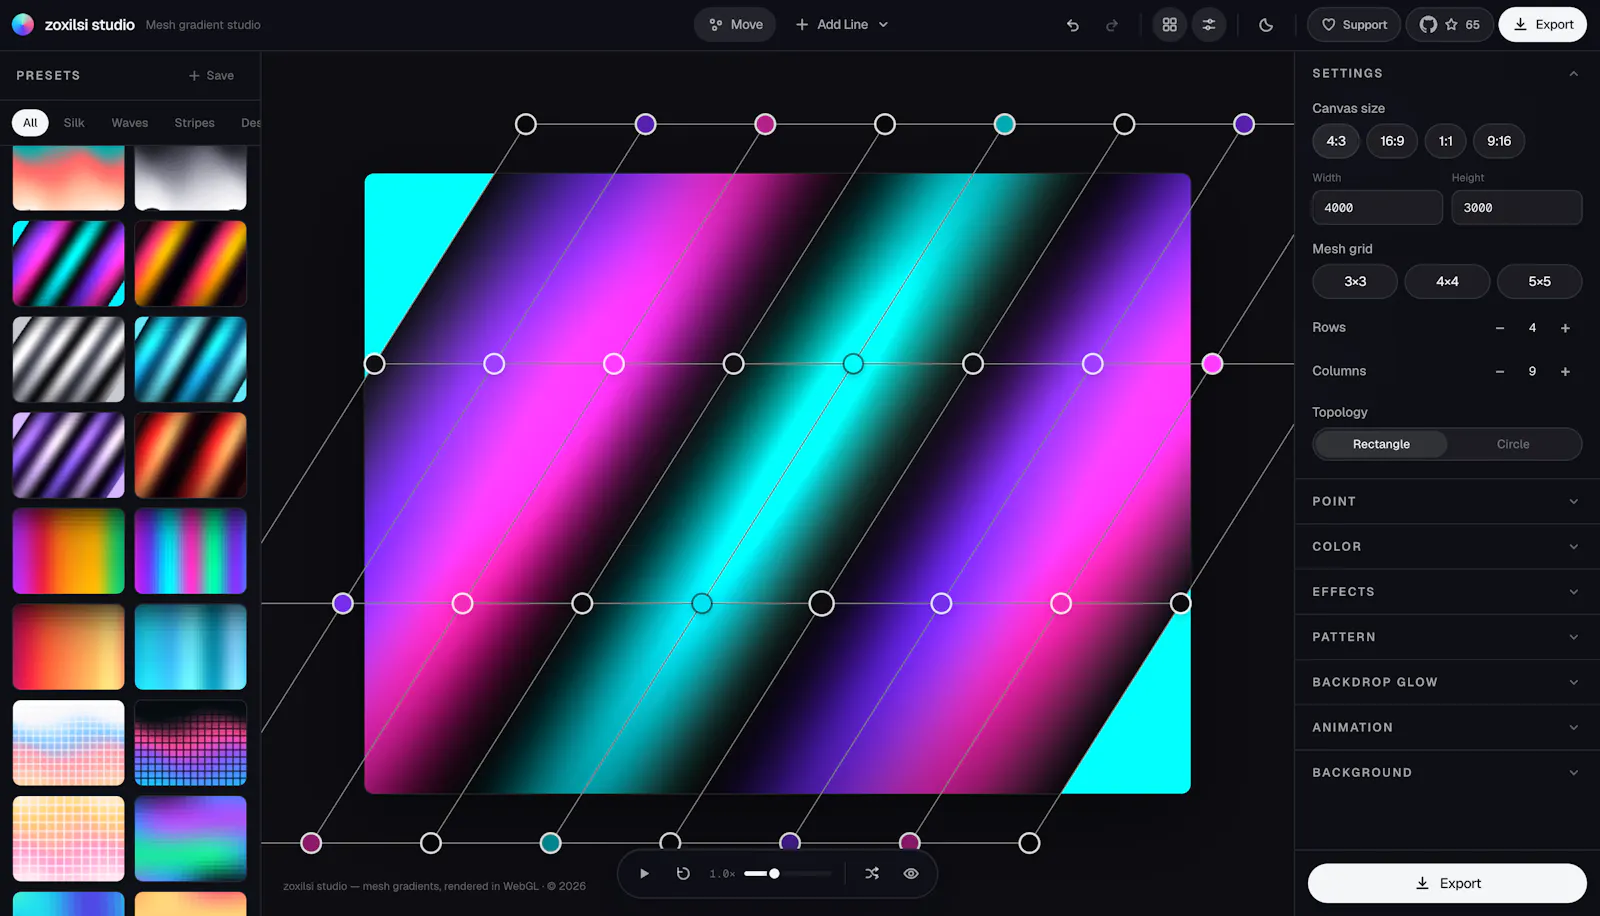Select the magenta mesh point on right edge
The width and height of the screenshot is (1600, 916).
point(1212,364)
